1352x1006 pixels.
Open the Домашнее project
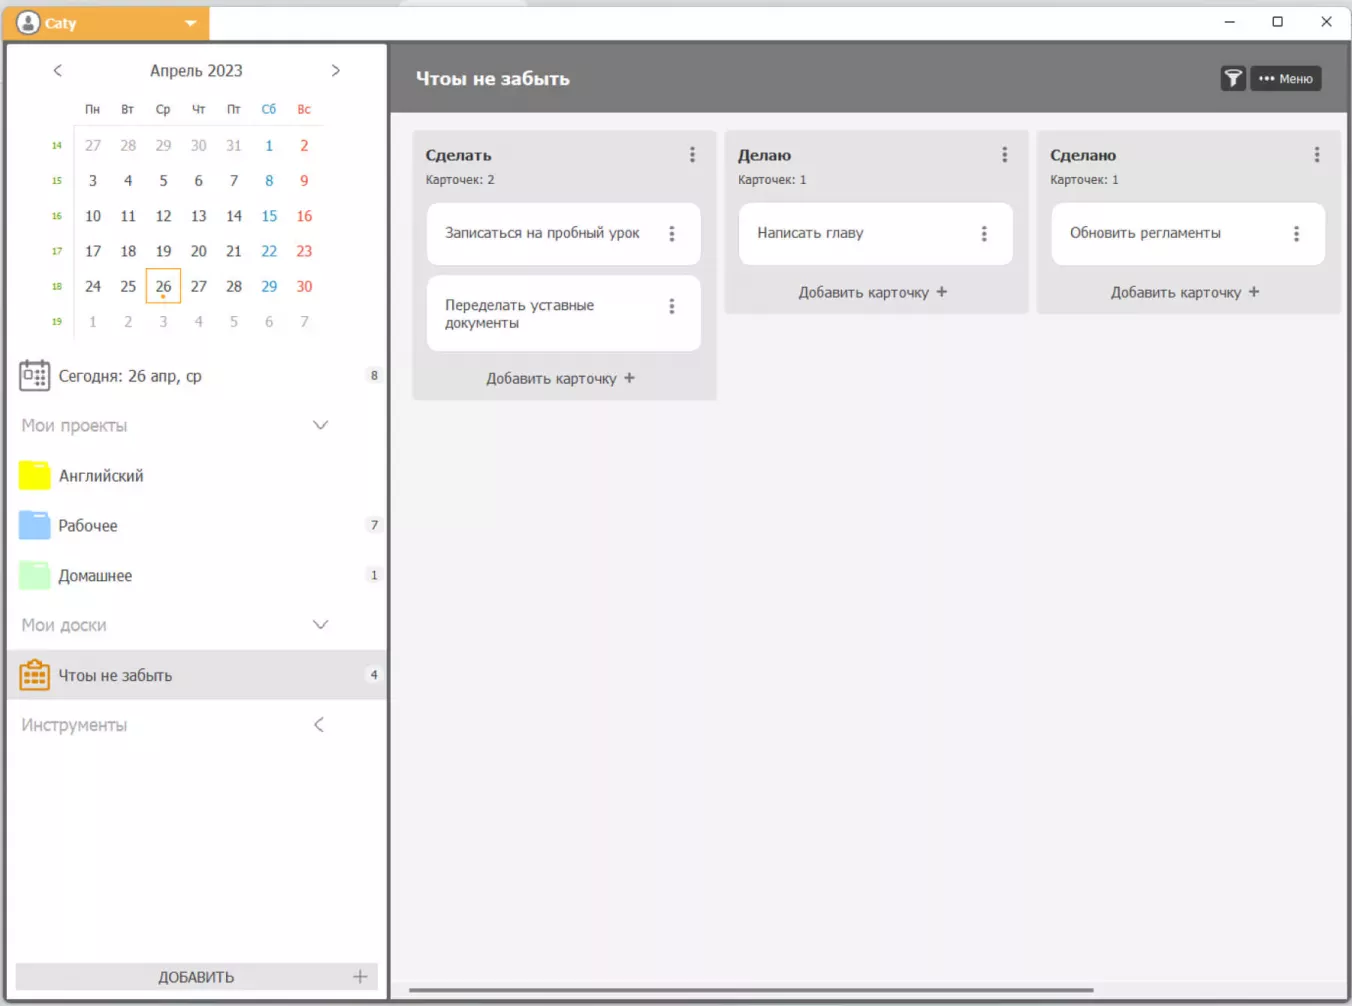(x=197, y=576)
